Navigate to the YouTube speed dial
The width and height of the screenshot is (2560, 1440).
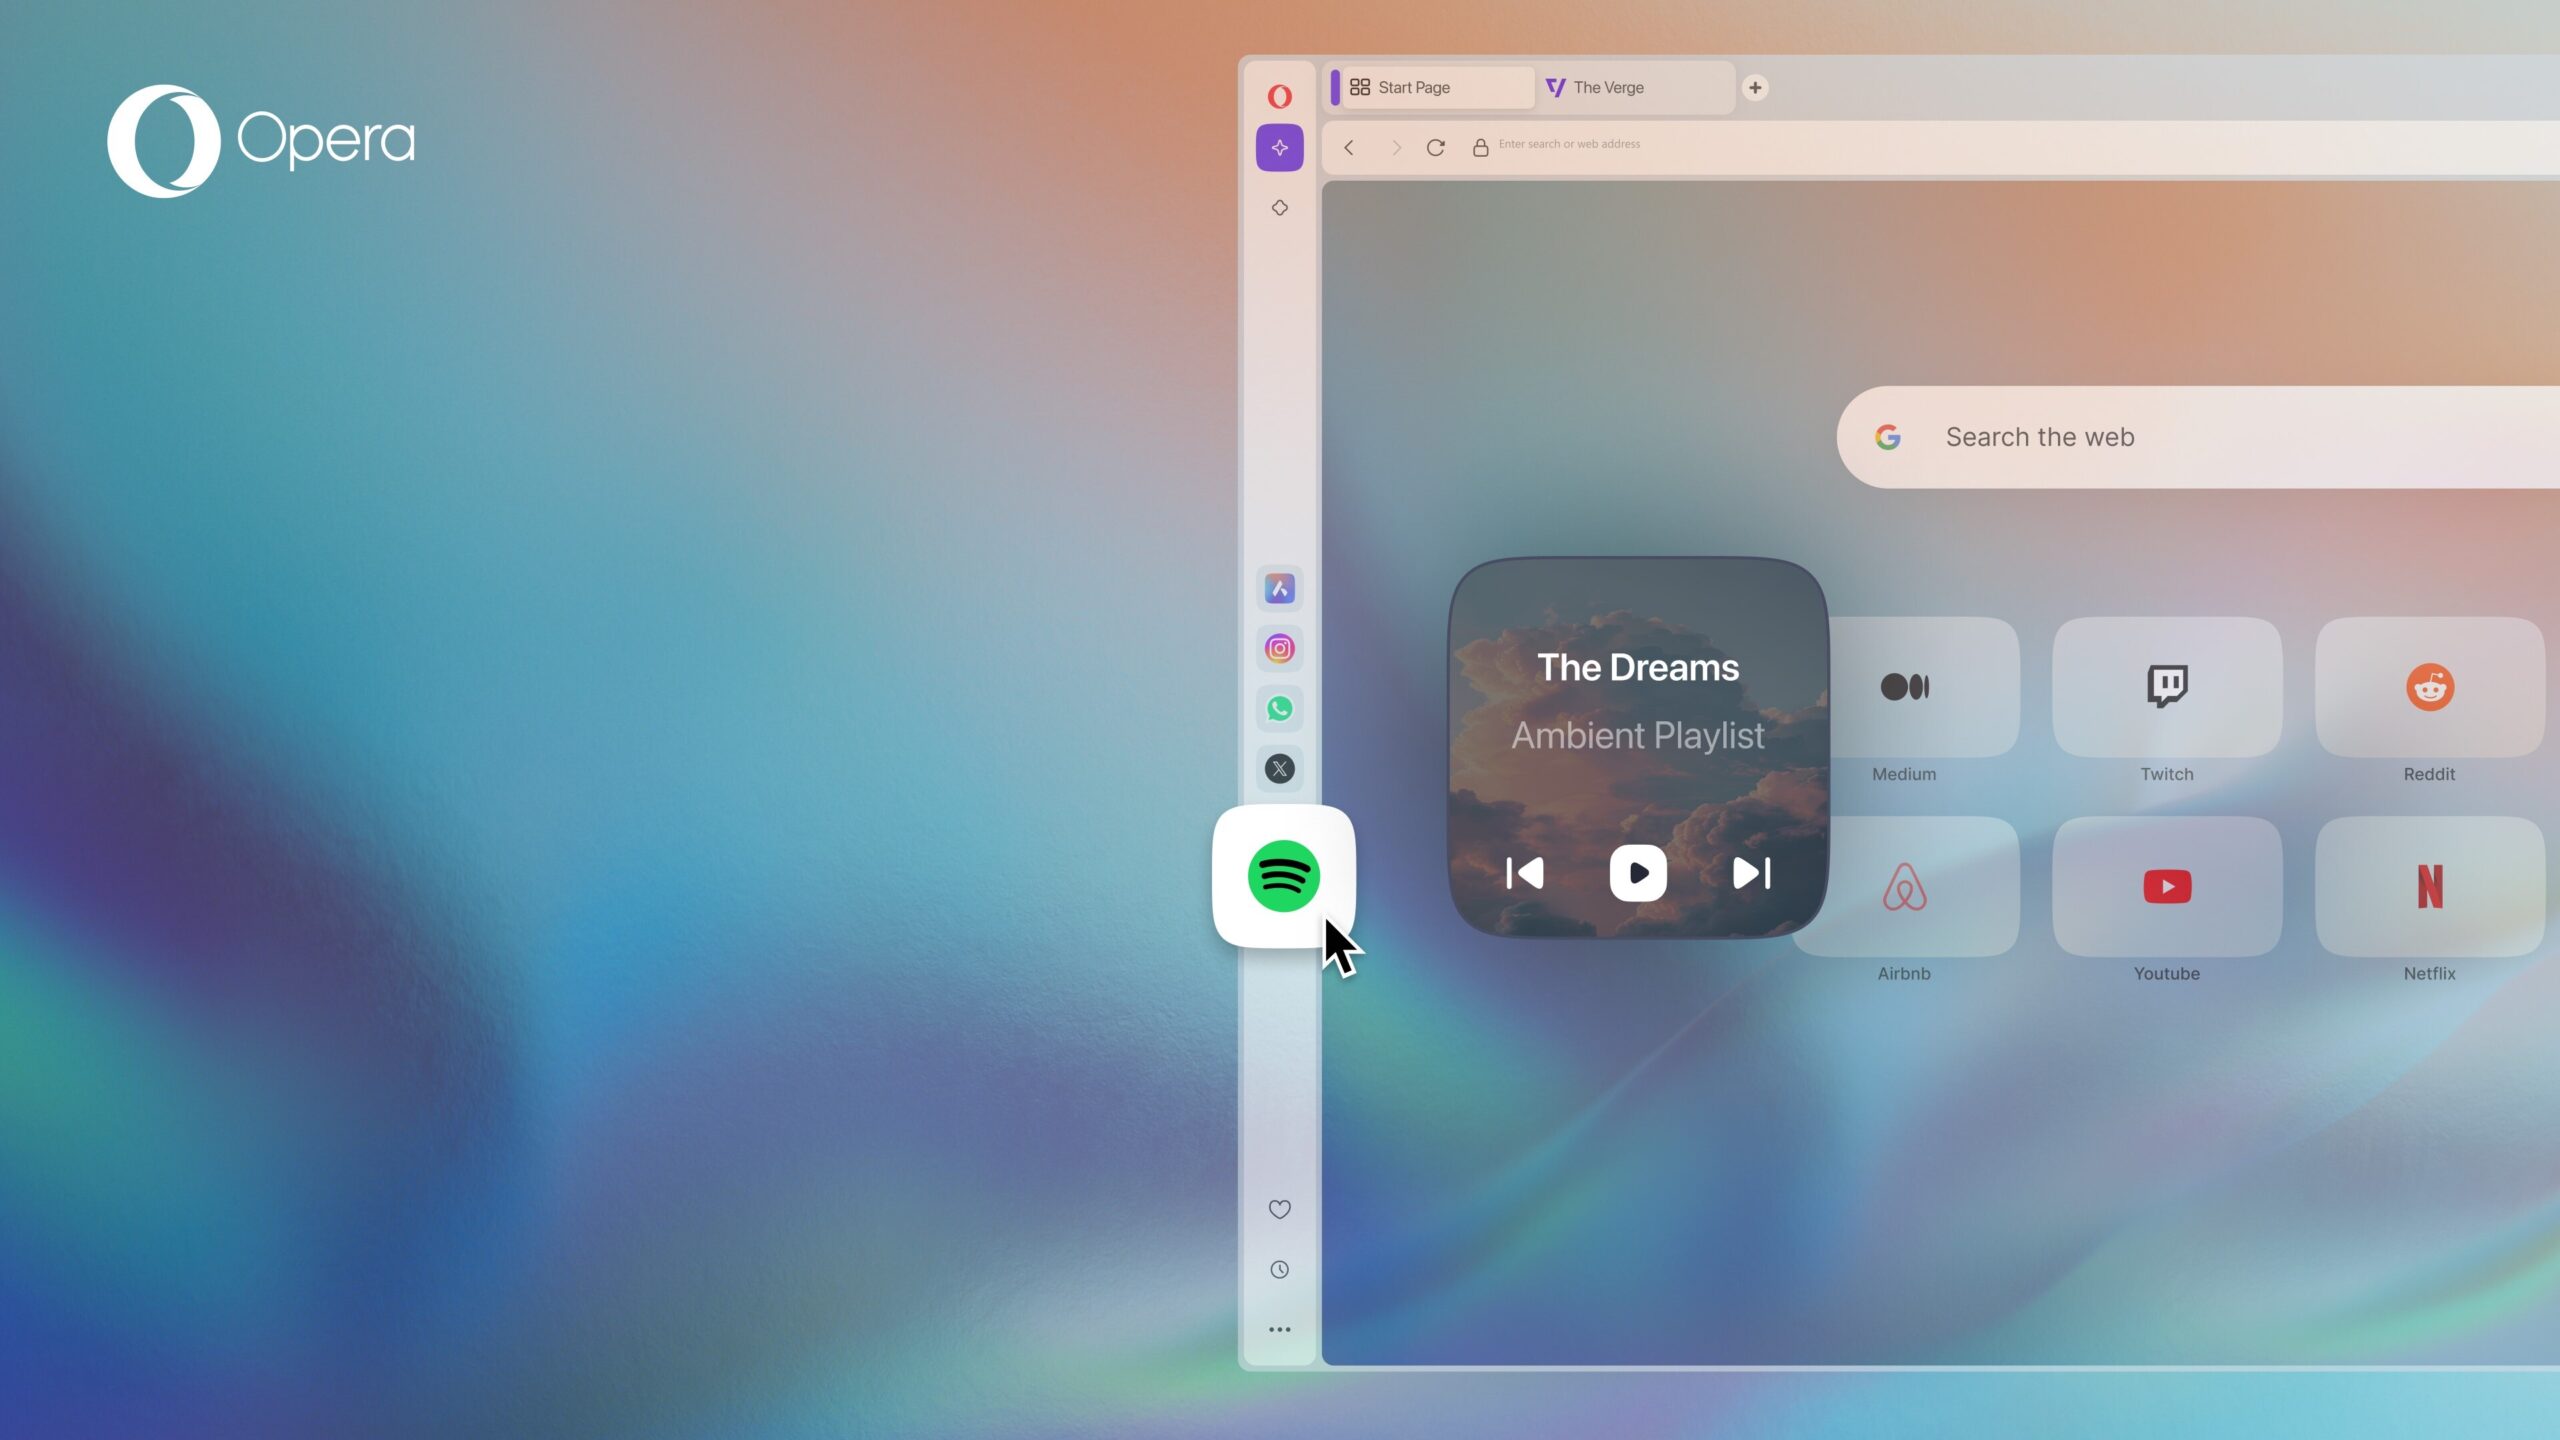2166,886
